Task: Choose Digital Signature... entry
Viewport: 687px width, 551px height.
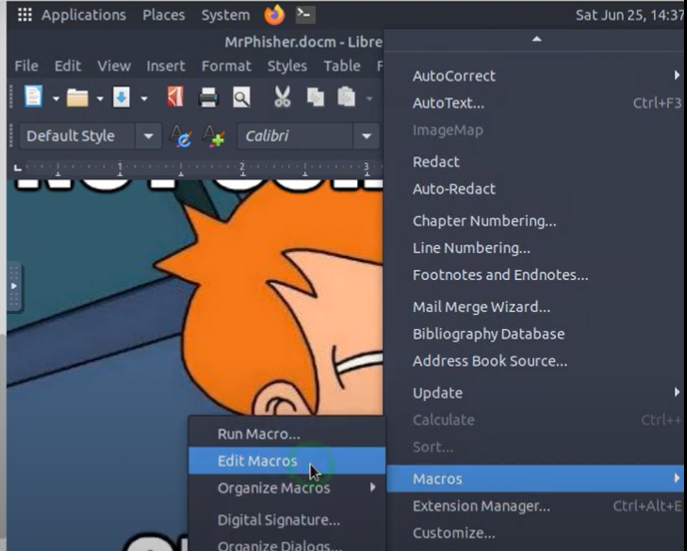Action: 287,520
